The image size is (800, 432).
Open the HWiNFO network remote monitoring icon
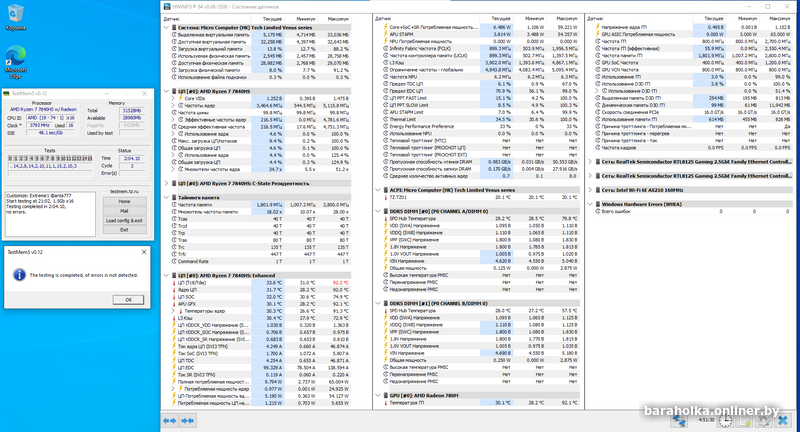(679, 421)
